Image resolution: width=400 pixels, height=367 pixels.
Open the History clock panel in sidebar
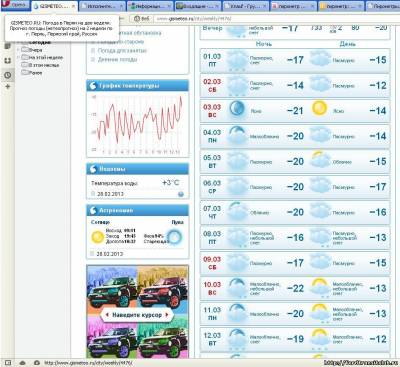coord(8,75)
